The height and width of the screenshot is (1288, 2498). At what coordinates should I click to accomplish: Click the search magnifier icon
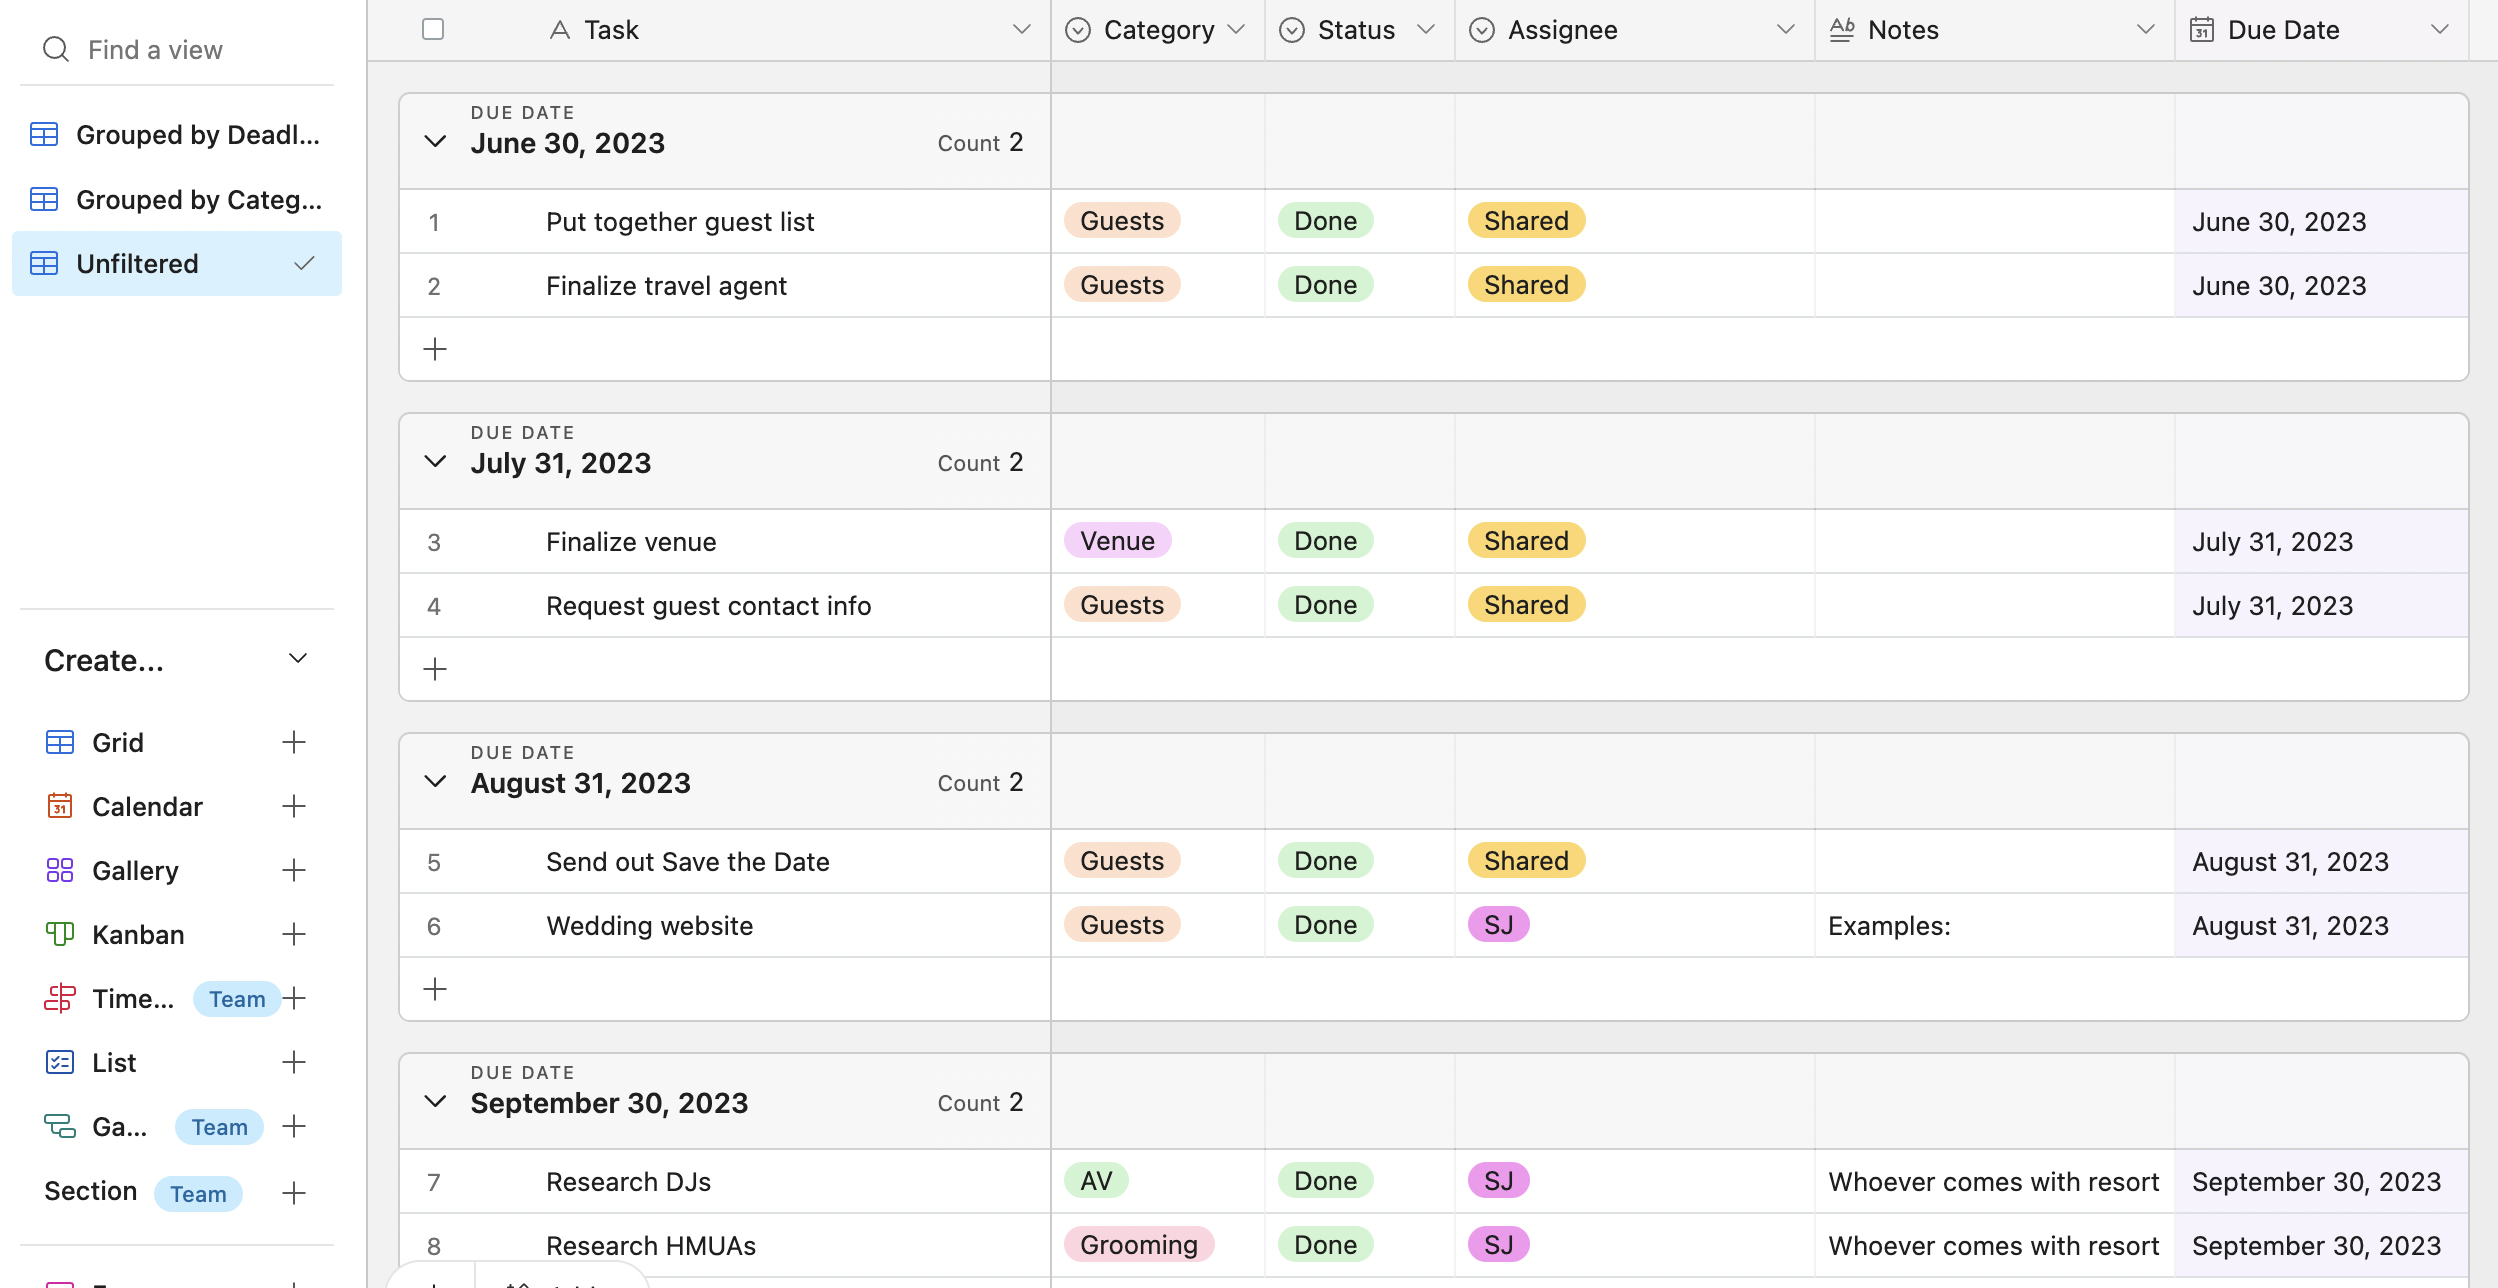tap(56, 49)
